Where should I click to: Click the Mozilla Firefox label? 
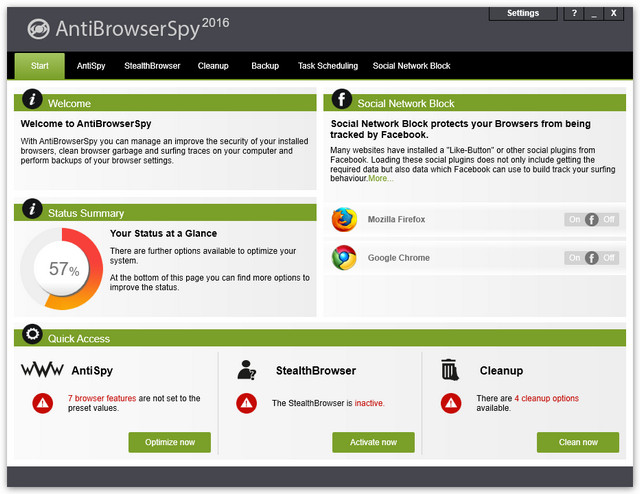click(x=396, y=219)
